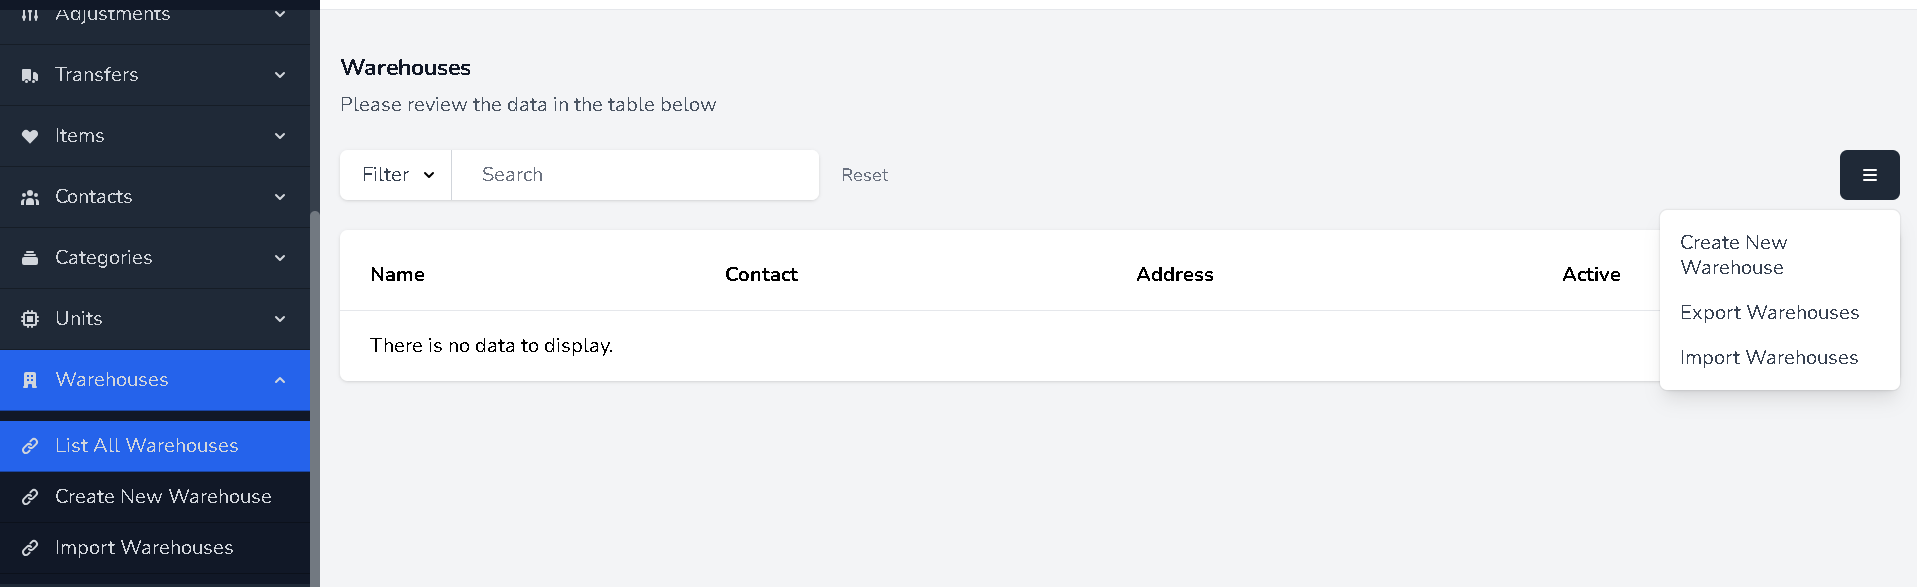This screenshot has height=587, width=1917.
Task: Click the Categories icon in sidebar
Action: pyautogui.click(x=30, y=258)
